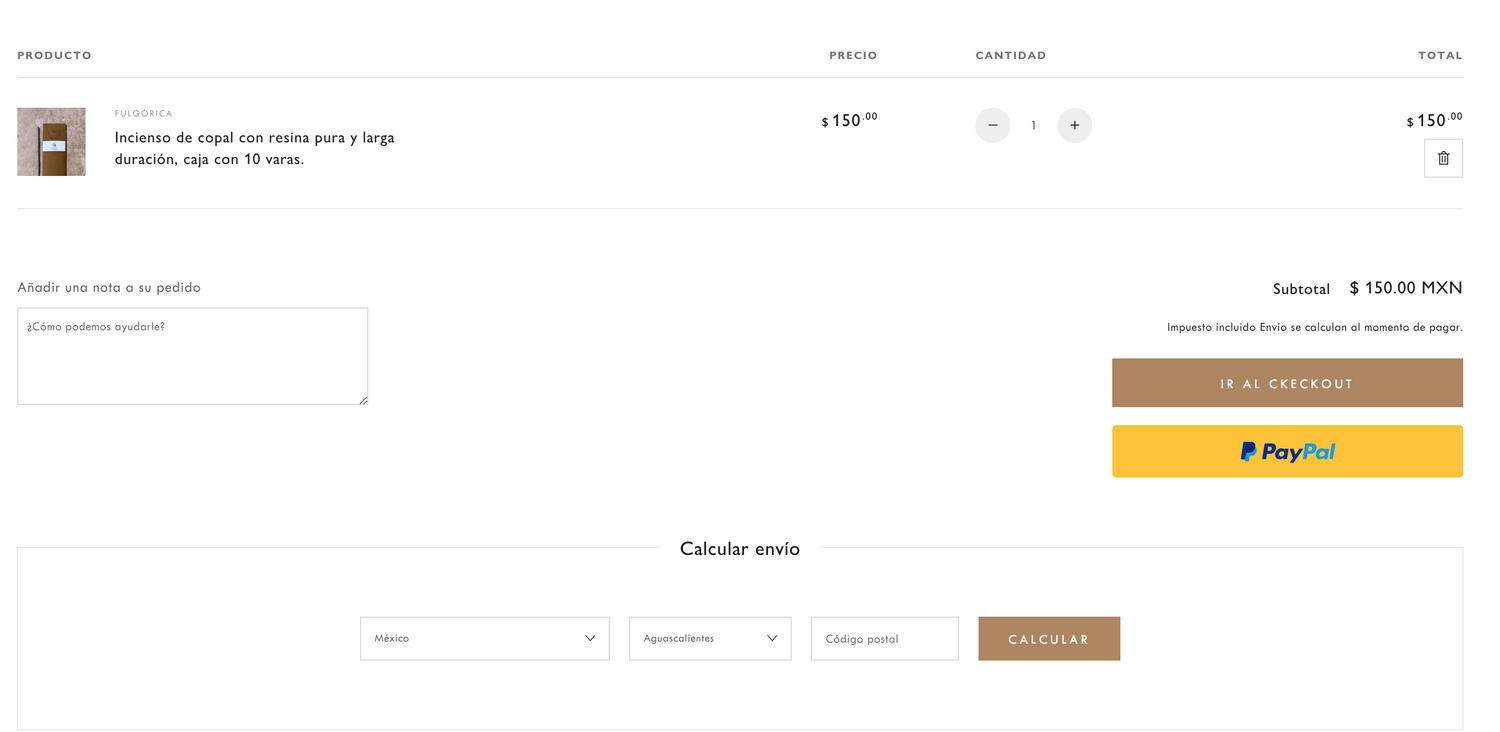Expand the Aguascalientes state dropdown
This screenshot has width=1500, height=732.
coord(709,638)
